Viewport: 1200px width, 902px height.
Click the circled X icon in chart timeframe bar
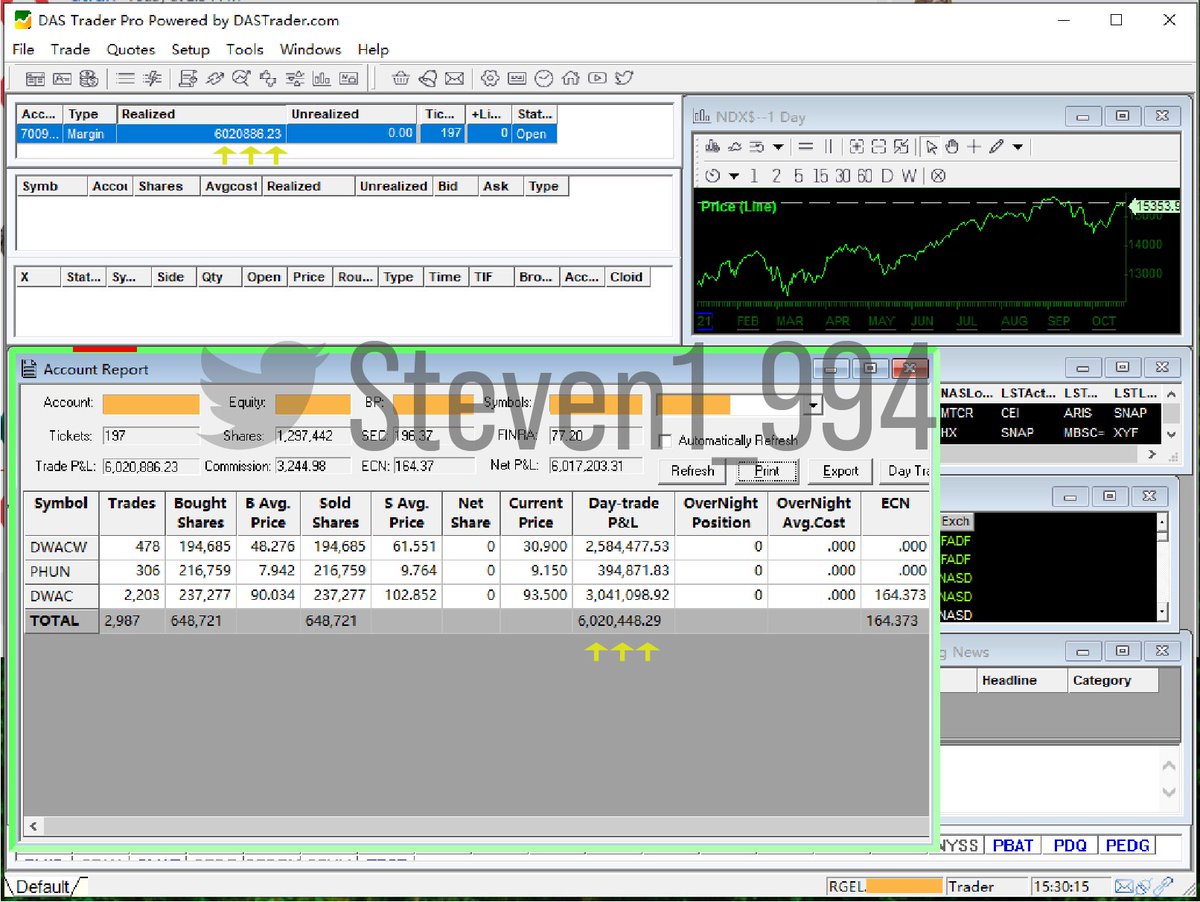[x=937, y=176]
